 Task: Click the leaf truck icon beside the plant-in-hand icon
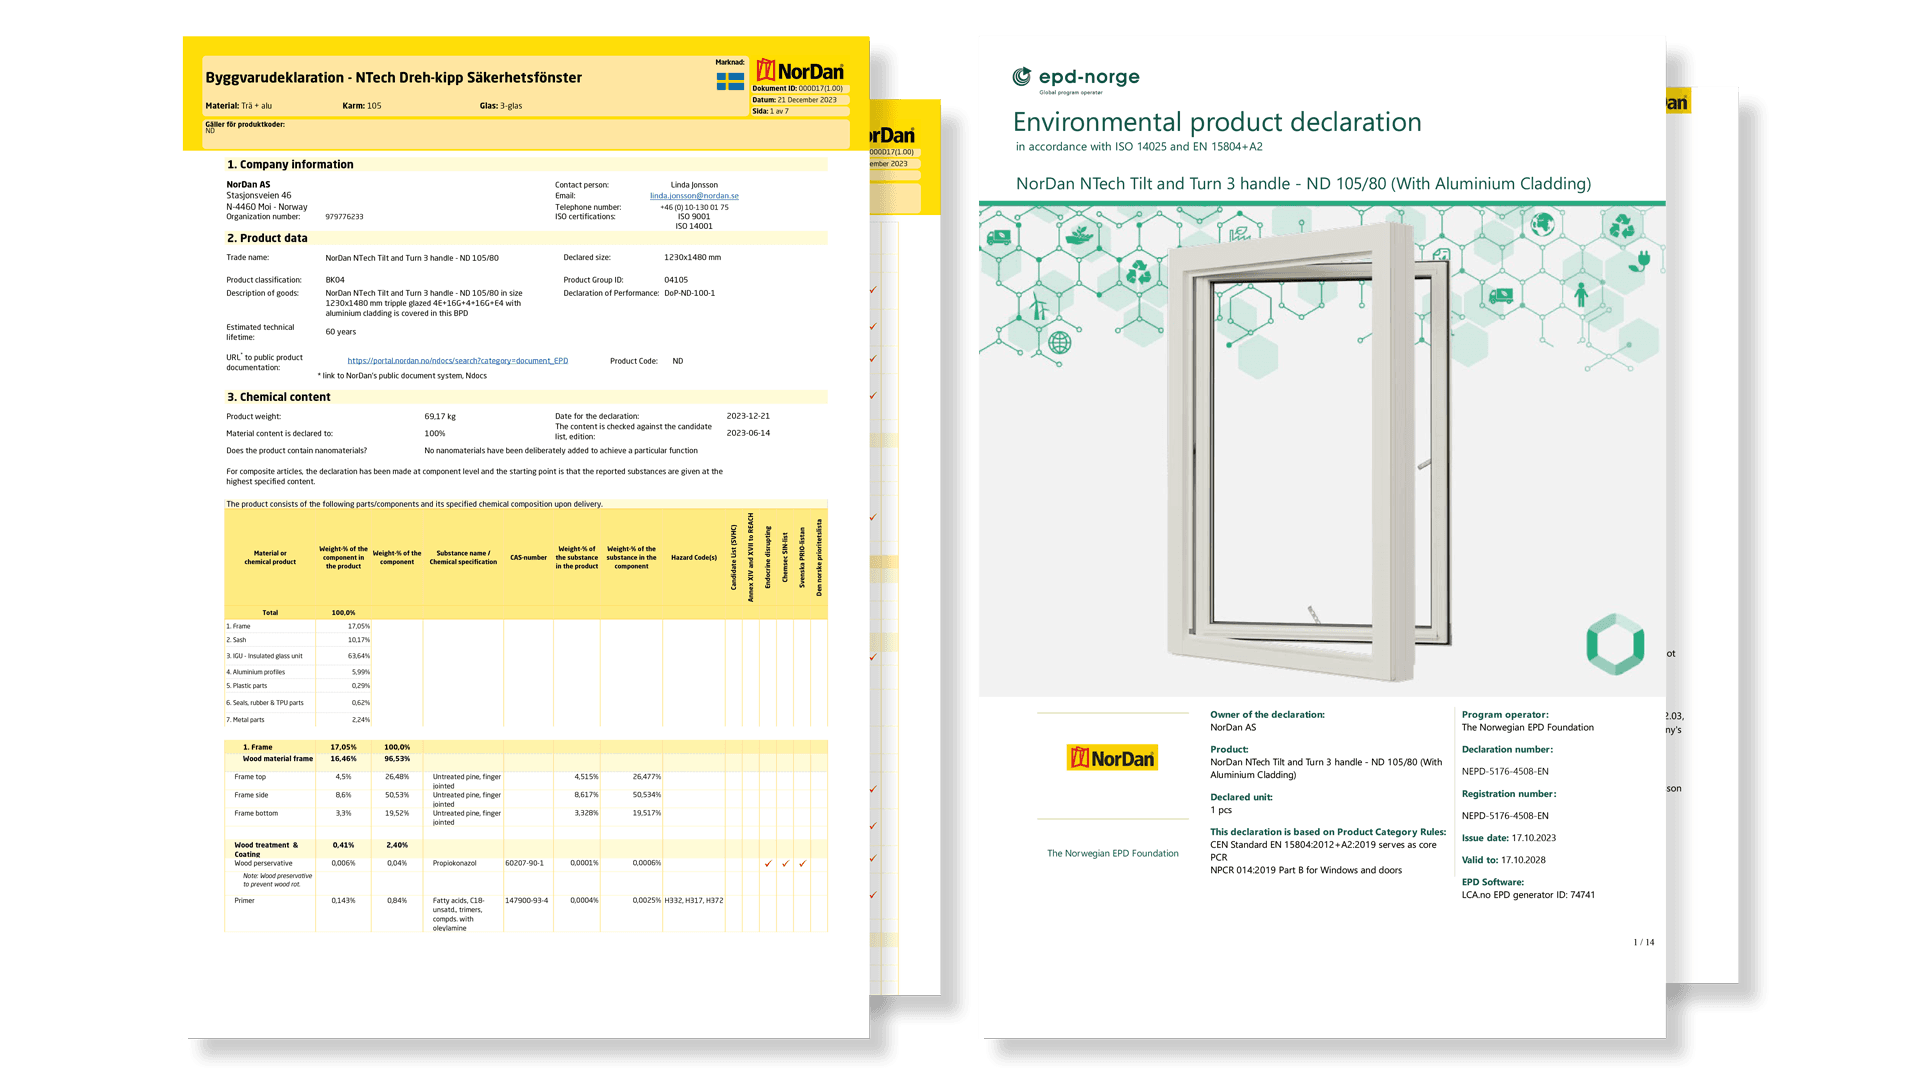pos(998,238)
